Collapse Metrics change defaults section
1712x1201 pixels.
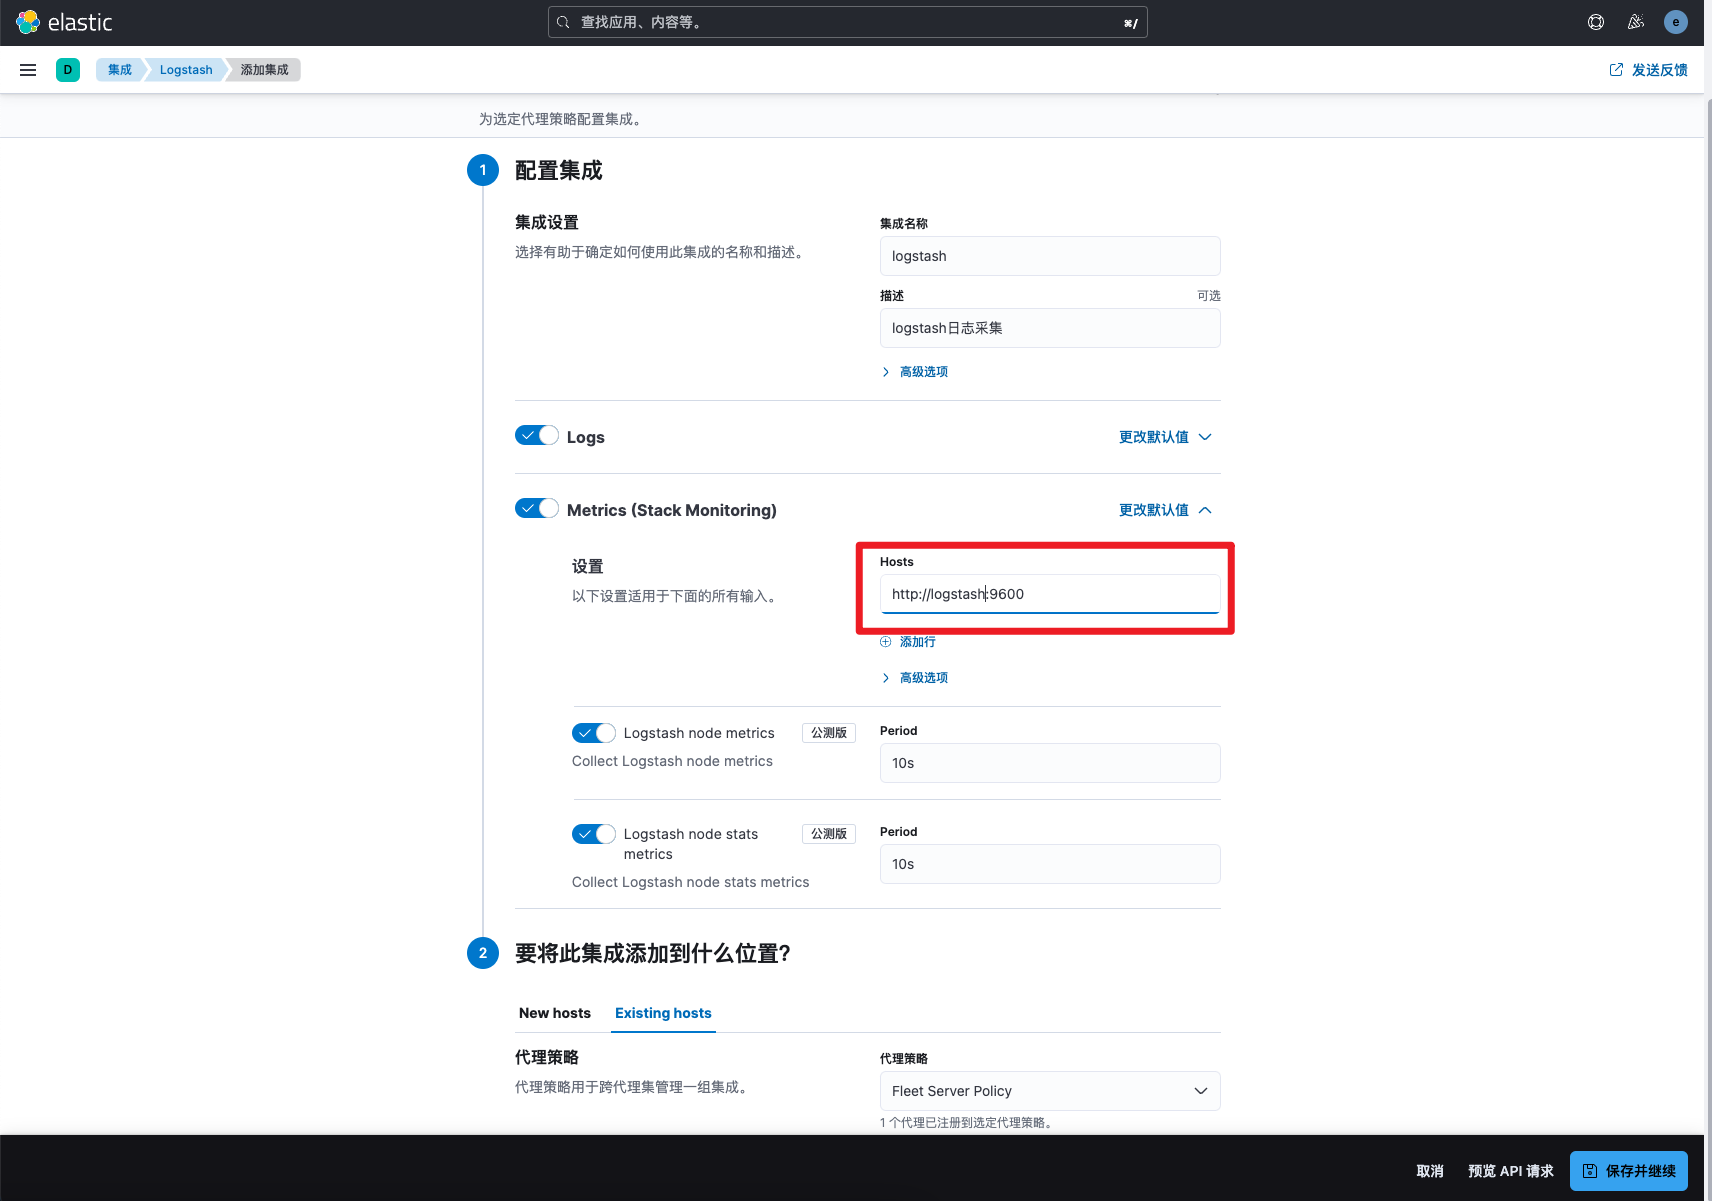click(x=1166, y=510)
